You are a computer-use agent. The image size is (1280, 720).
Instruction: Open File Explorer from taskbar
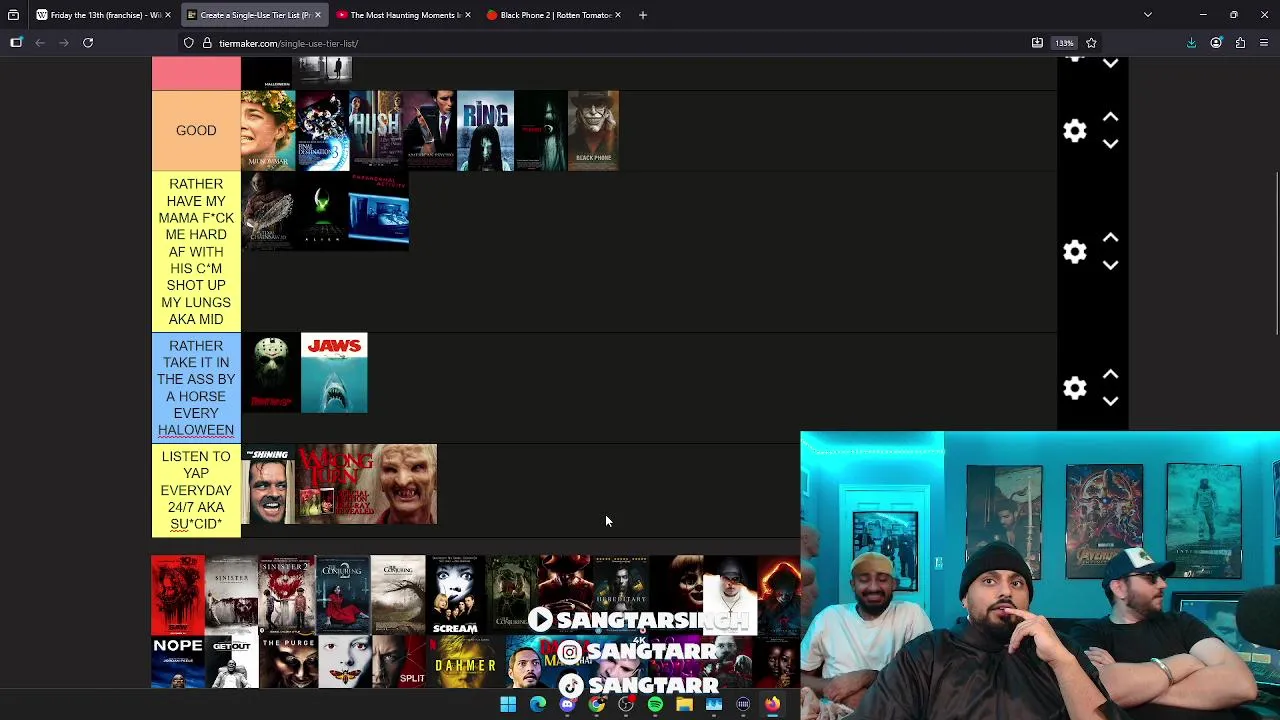(685, 705)
